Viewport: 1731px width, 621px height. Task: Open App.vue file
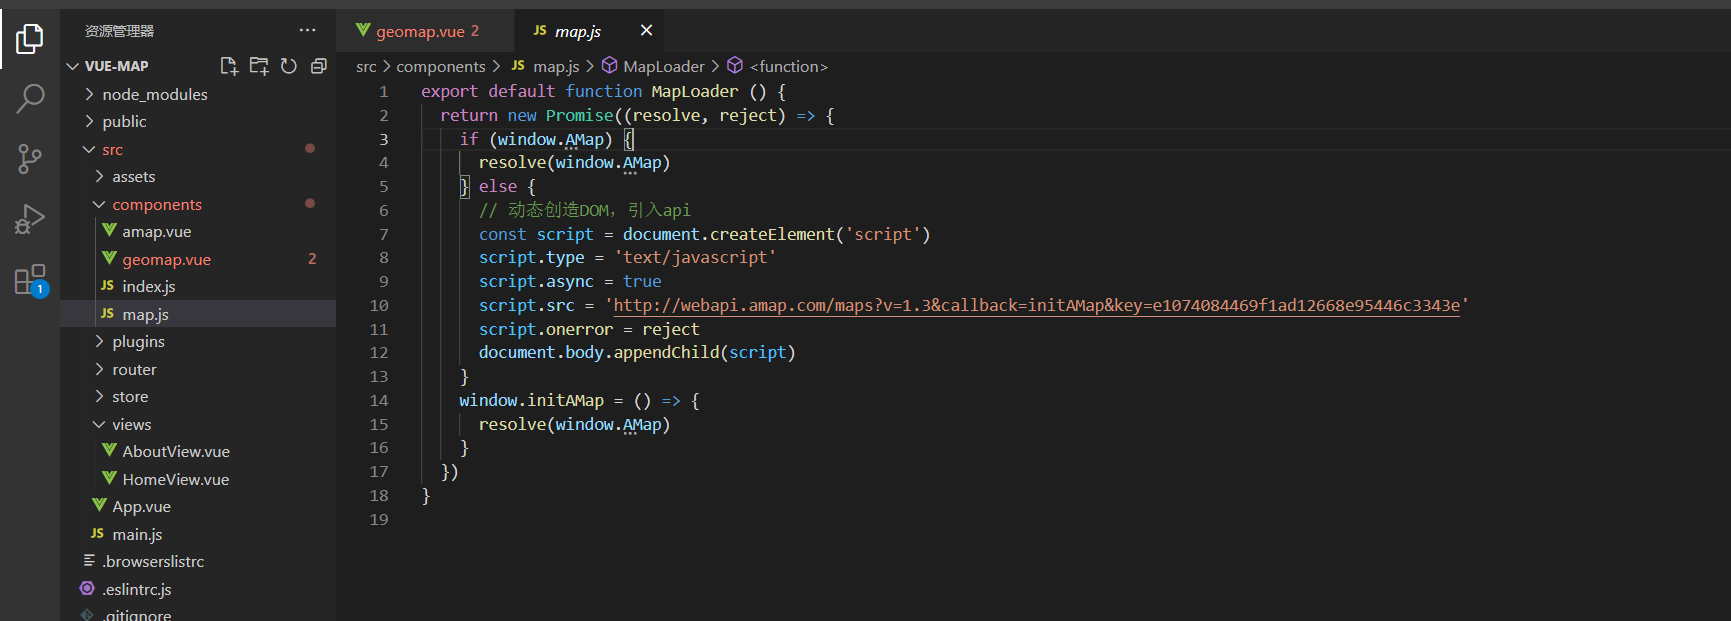click(198, 506)
